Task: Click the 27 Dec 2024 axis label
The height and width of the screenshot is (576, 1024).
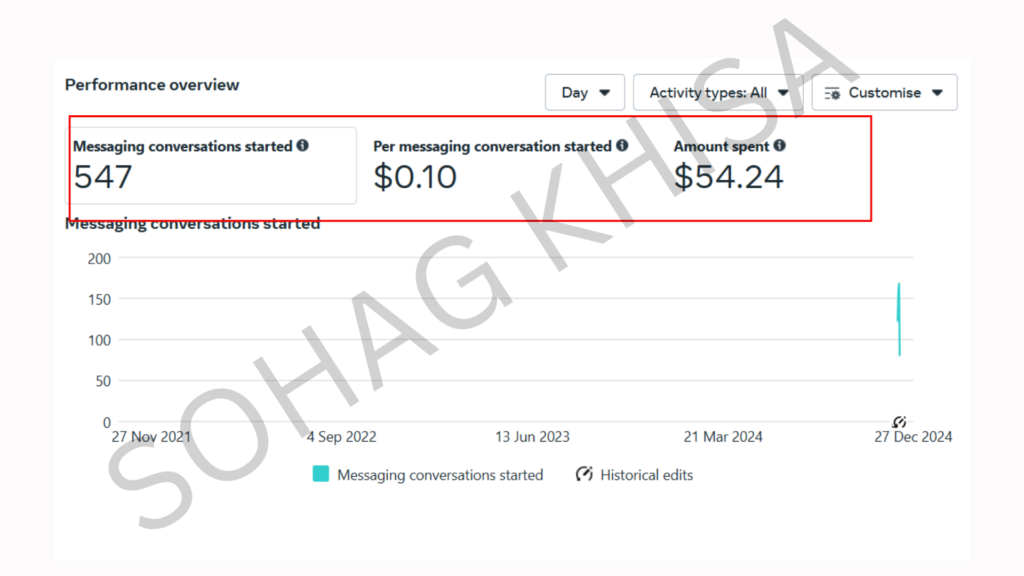Action: pyautogui.click(x=913, y=437)
